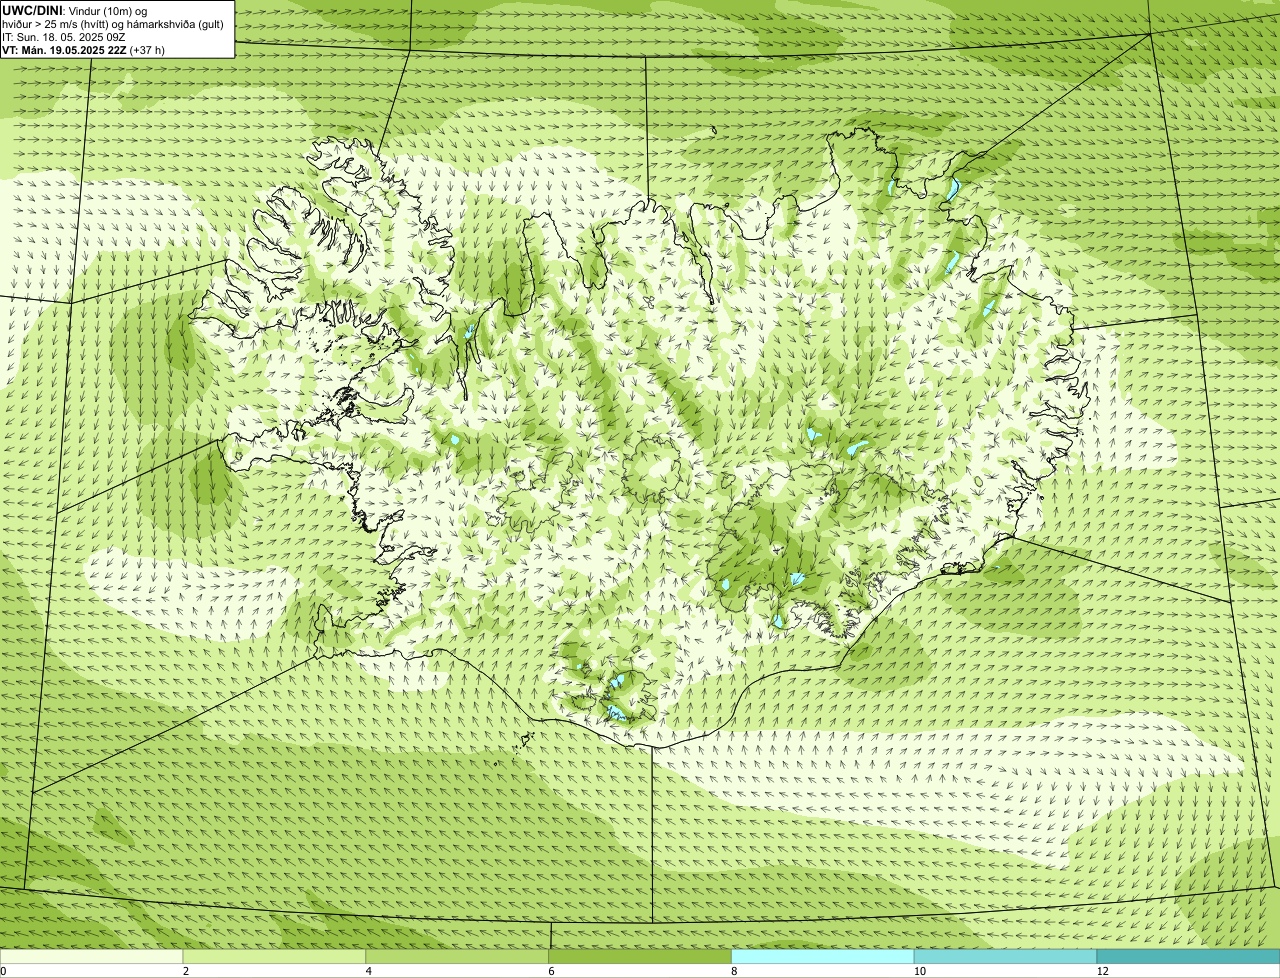Image resolution: width=1280 pixels, height=978 pixels.
Task: Click the teal legend swatch above 12 m/s
Action: pos(1188,957)
